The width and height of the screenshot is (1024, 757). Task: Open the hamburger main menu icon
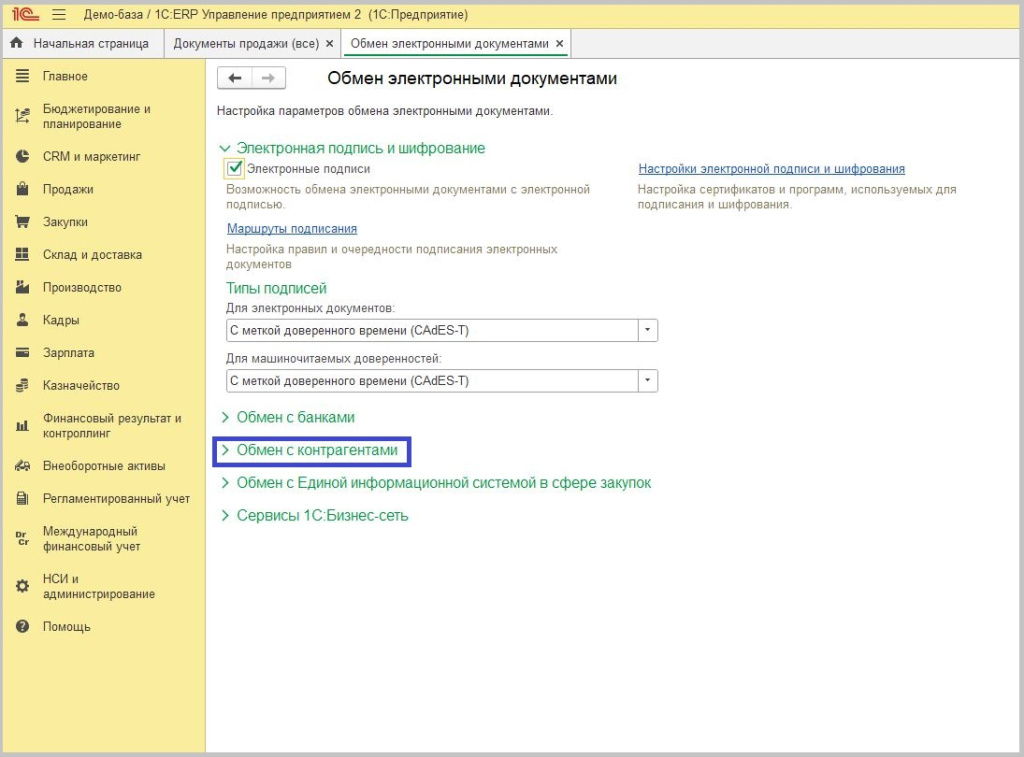click(58, 15)
